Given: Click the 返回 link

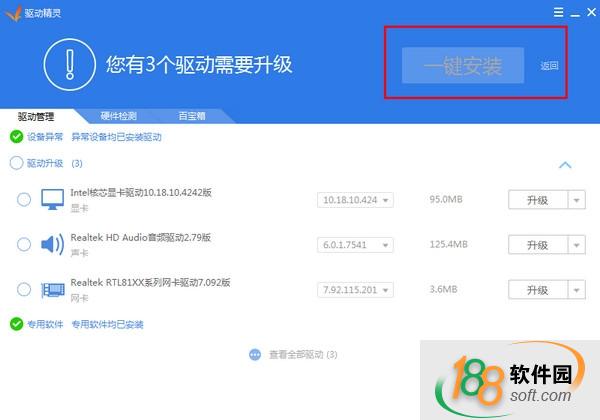Looking at the screenshot, I should [x=549, y=67].
